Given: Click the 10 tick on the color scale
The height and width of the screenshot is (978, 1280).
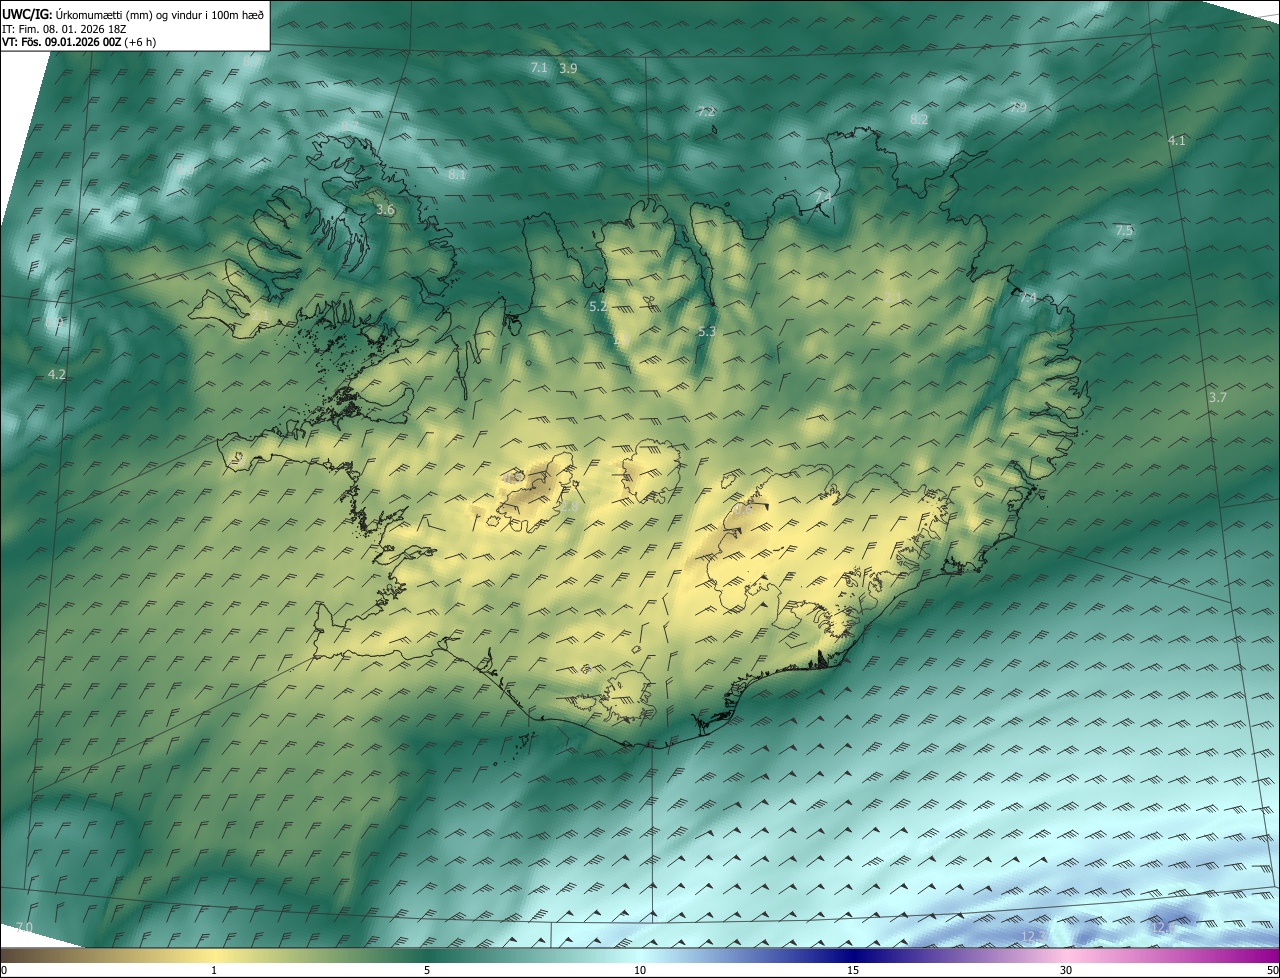Looking at the screenshot, I should point(640,971).
